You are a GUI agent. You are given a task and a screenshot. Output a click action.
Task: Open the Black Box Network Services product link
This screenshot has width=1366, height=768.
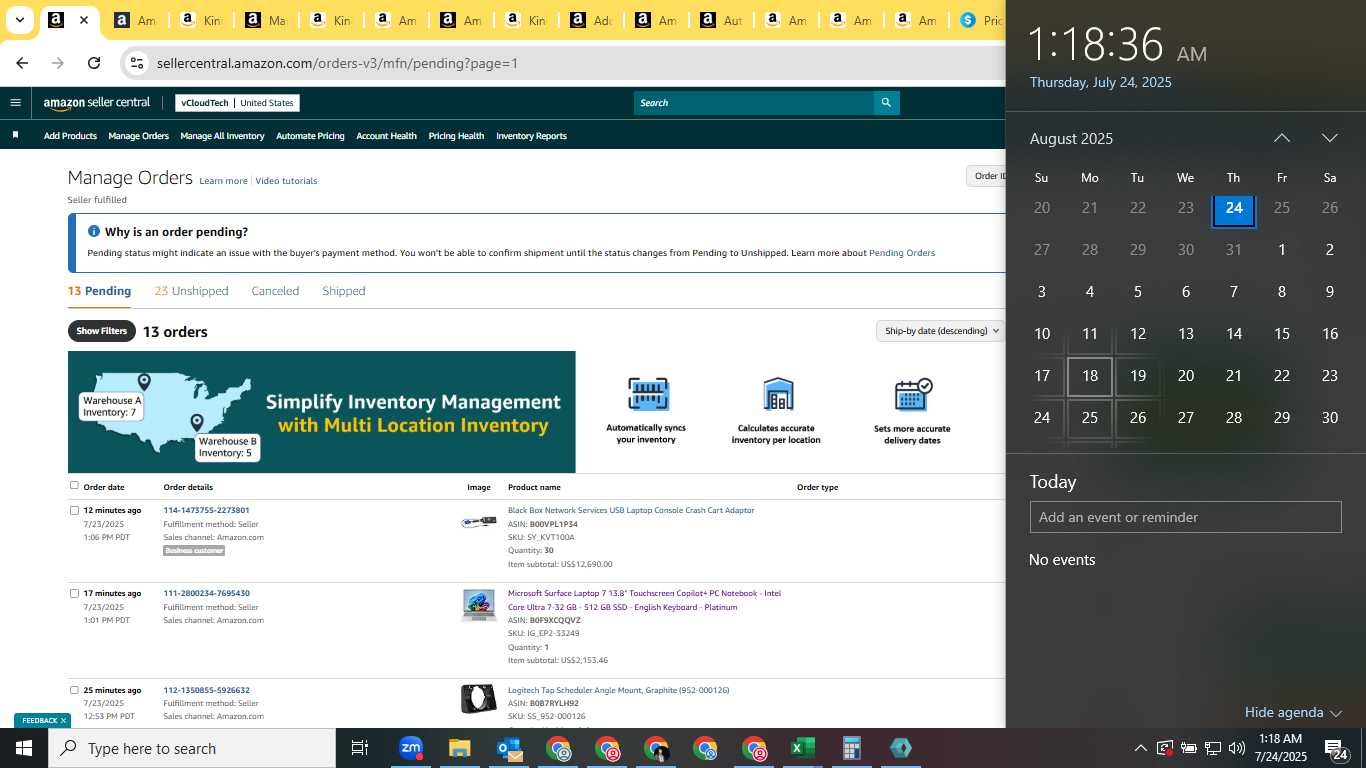click(x=631, y=510)
